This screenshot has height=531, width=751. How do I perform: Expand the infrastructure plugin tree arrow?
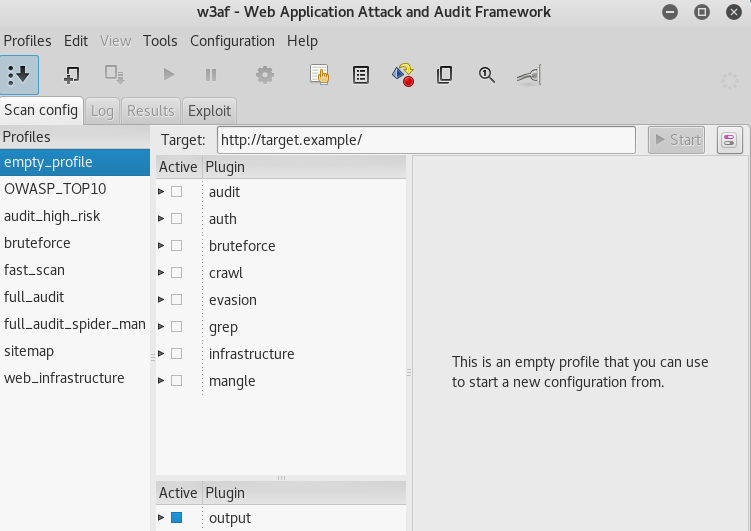pyautogui.click(x=161, y=353)
